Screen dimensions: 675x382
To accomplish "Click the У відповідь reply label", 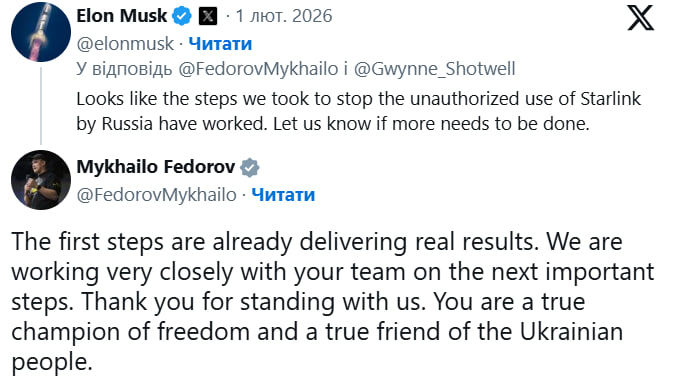I will 124,69.
